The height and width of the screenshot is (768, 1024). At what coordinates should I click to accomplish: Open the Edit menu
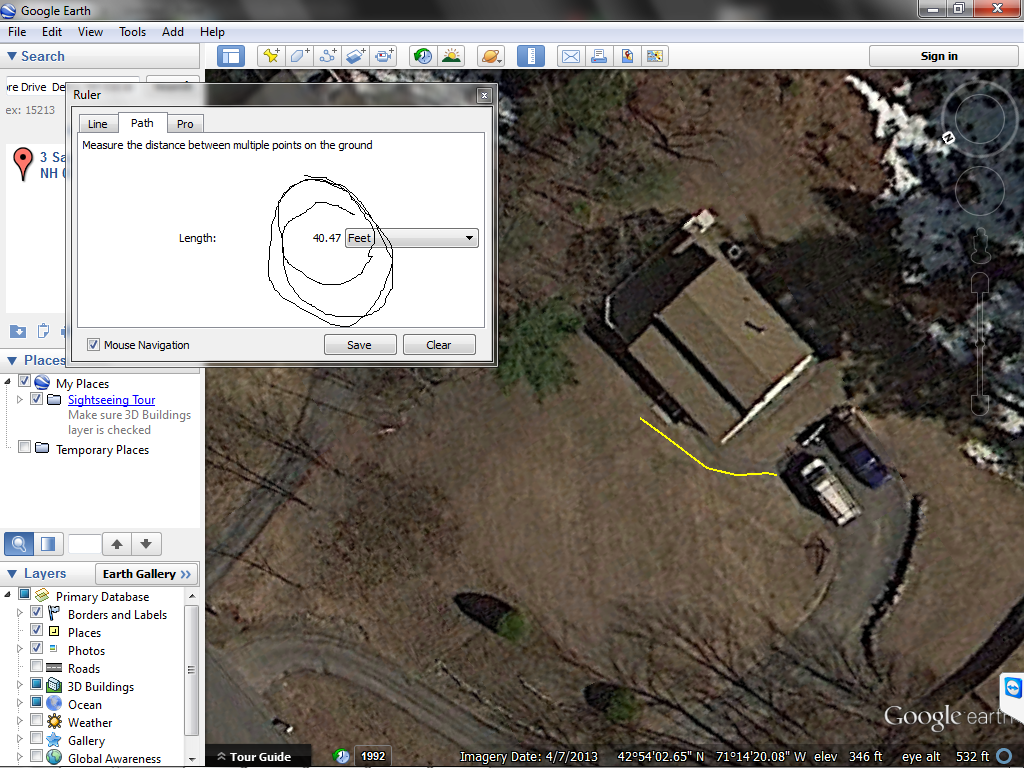(x=52, y=31)
